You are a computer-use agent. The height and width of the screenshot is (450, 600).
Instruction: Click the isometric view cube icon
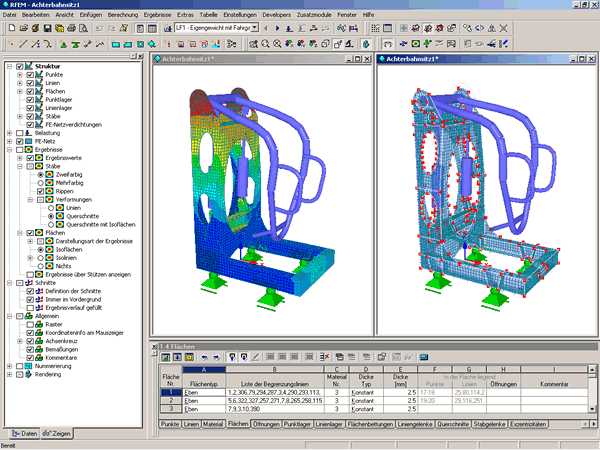[325, 44]
